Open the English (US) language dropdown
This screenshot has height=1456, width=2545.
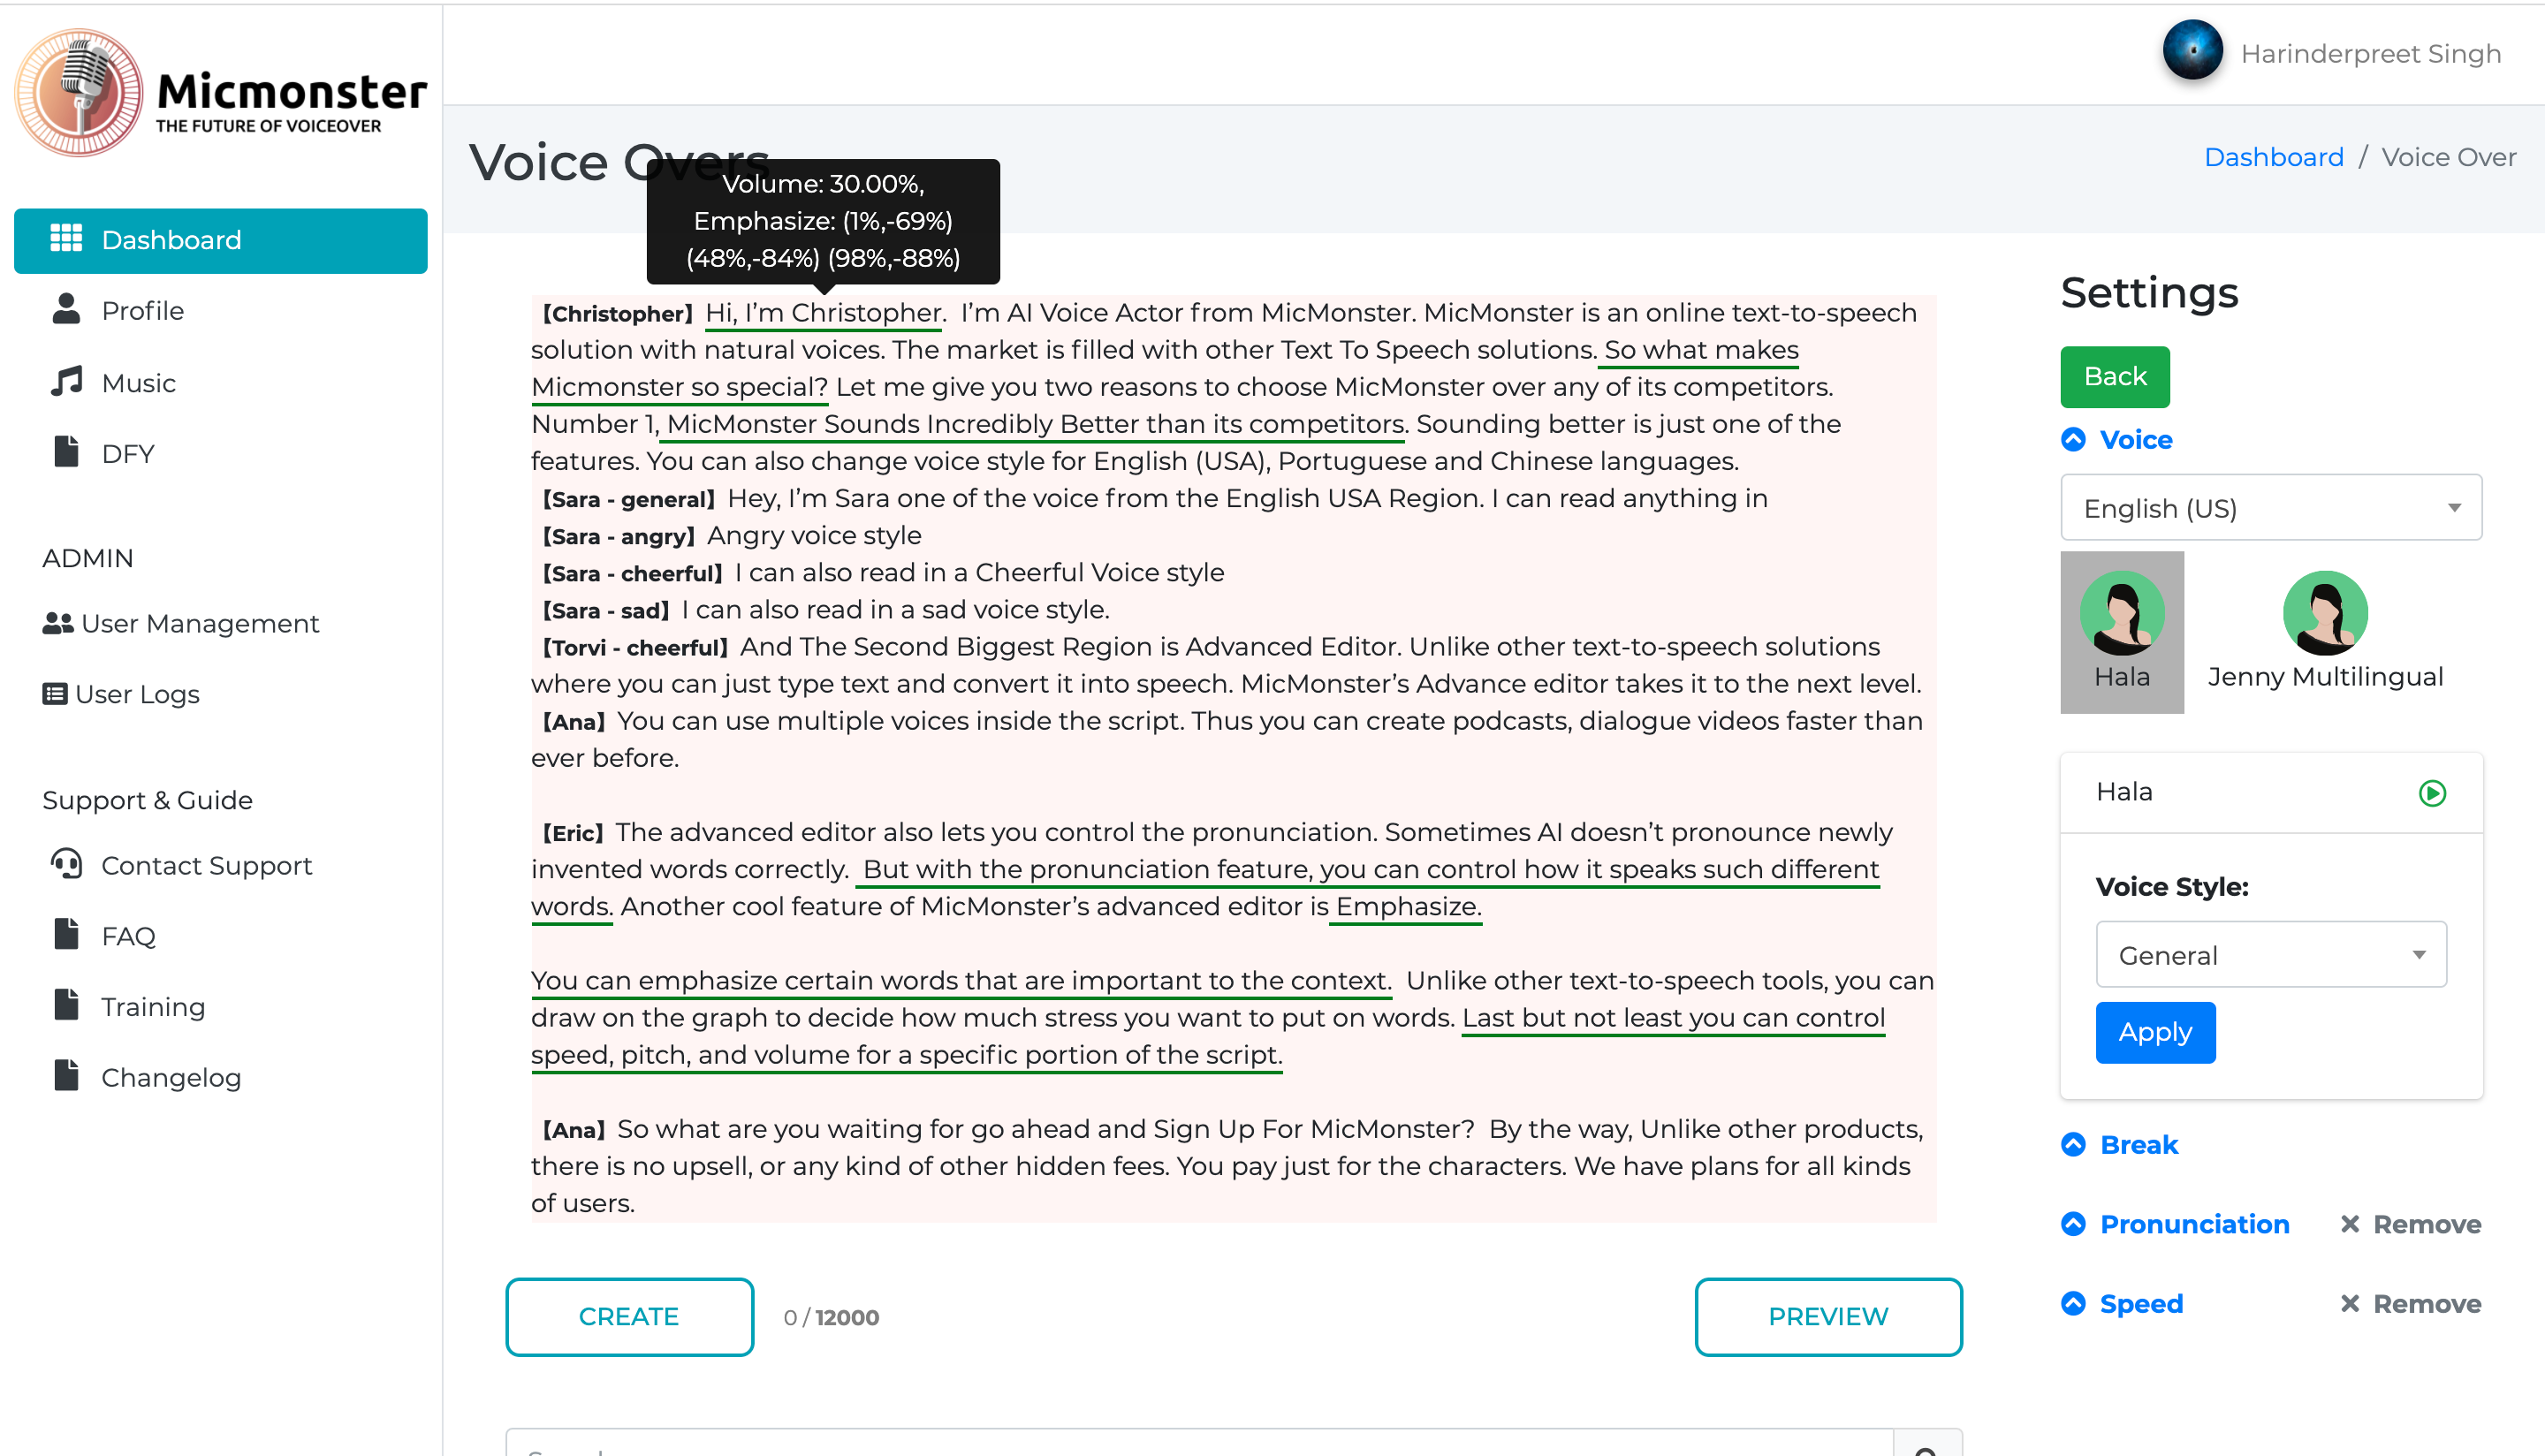pos(2270,507)
